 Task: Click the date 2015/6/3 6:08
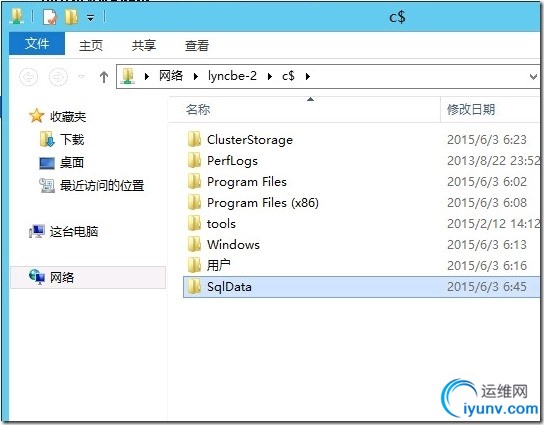pyautogui.click(x=487, y=203)
